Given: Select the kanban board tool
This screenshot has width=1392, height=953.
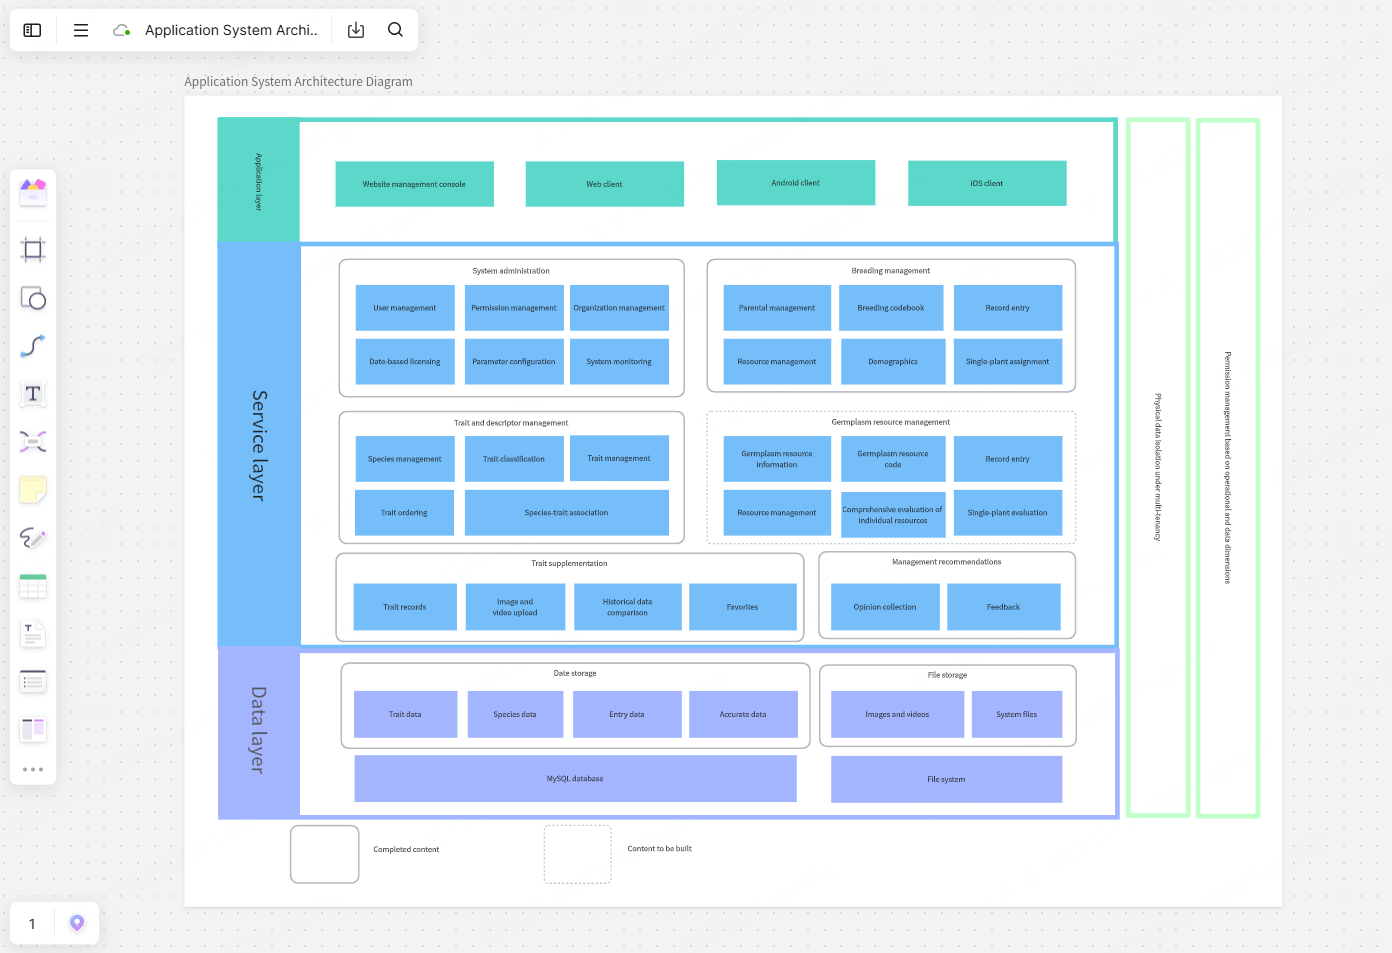Looking at the screenshot, I should 33,730.
